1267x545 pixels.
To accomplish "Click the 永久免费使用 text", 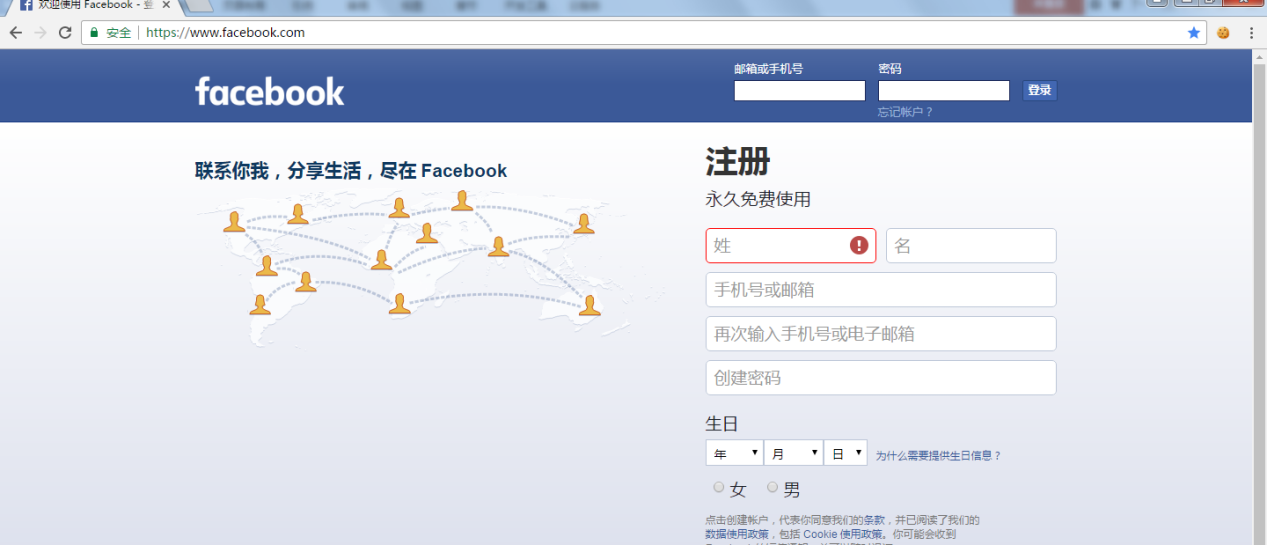I will tap(758, 199).
